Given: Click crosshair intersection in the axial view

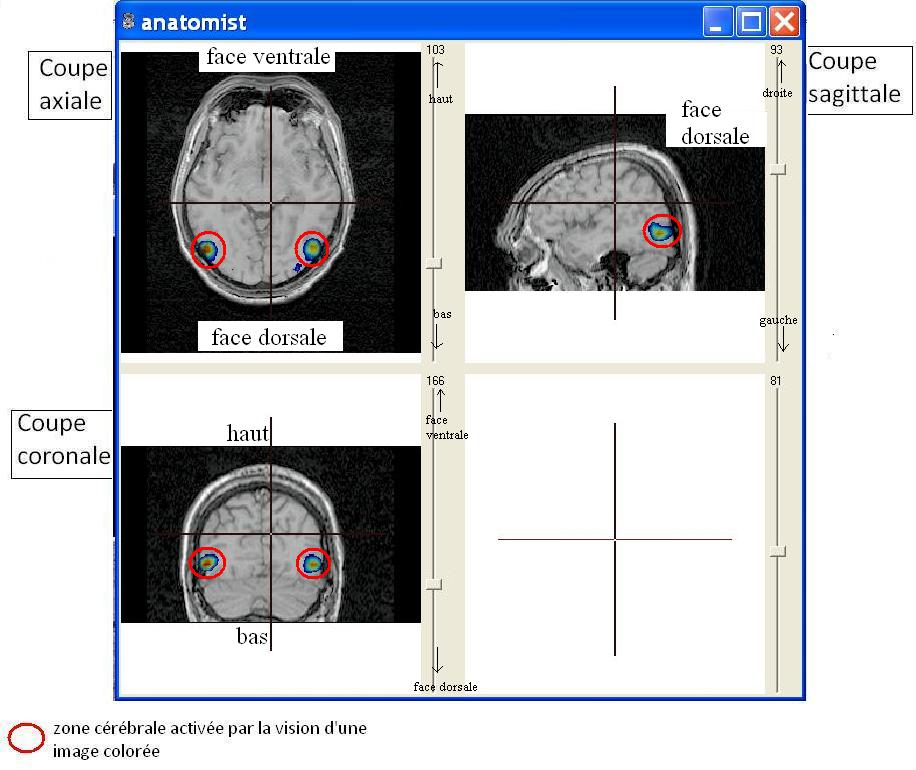Looking at the screenshot, I should [271, 203].
